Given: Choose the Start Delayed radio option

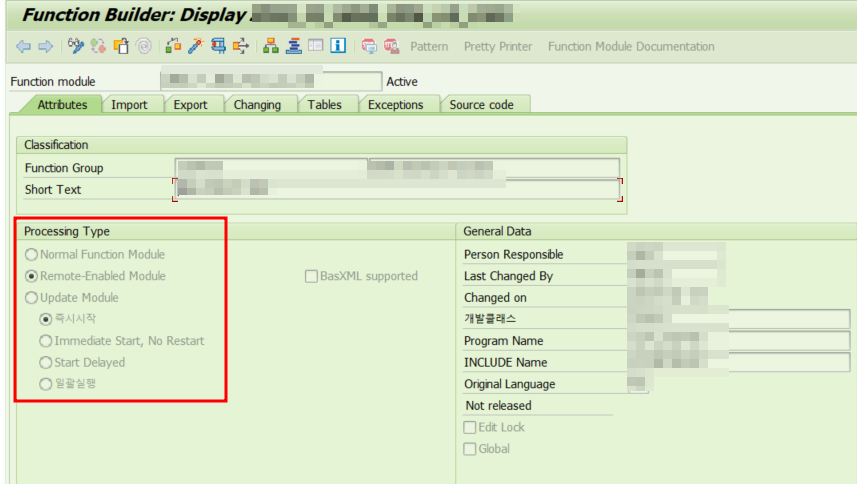Looking at the screenshot, I should [45, 362].
